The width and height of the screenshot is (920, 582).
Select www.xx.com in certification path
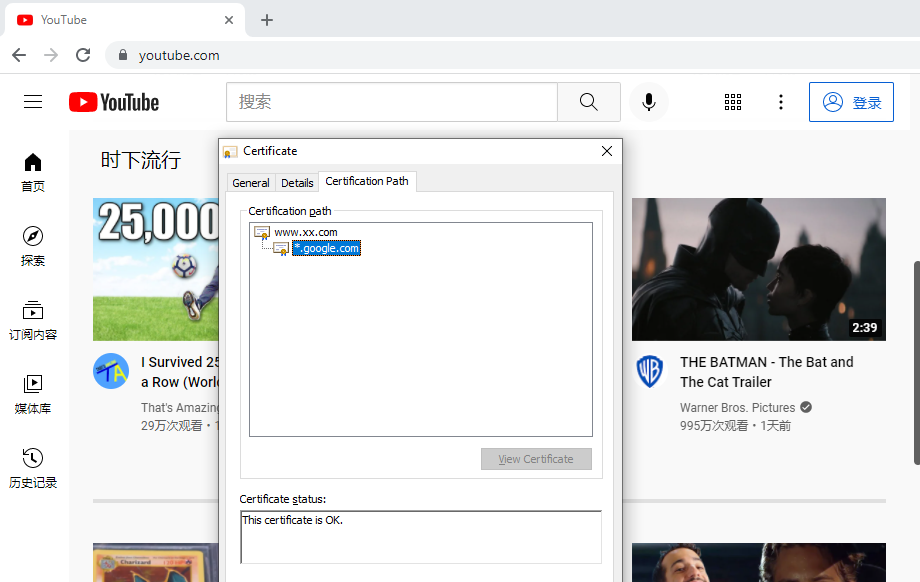[x=306, y=232]
